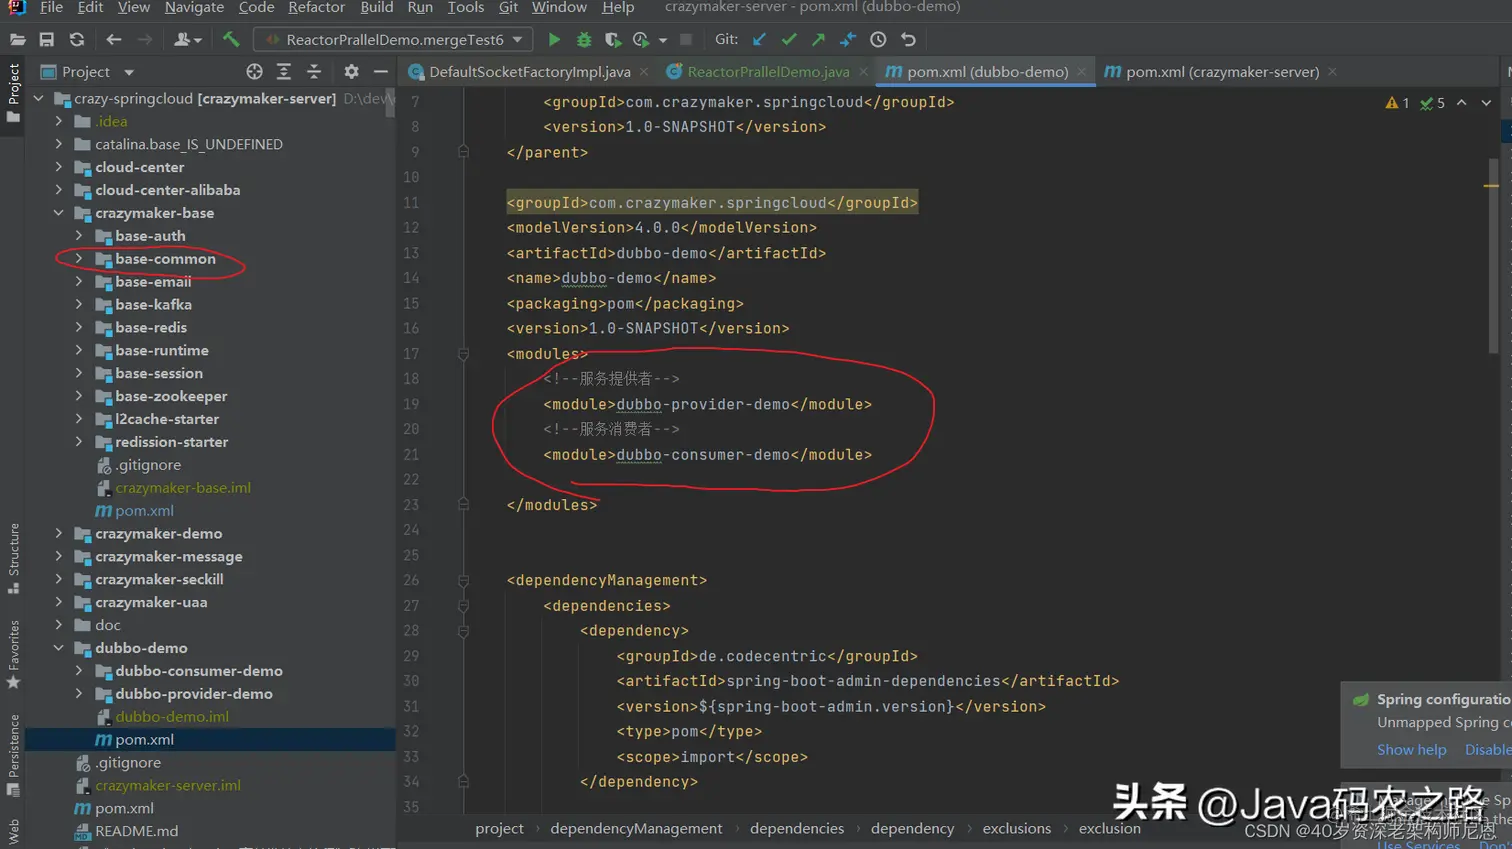Select crazymaker-base.iml file
The image size is (1512, 849).
(182, 488)
